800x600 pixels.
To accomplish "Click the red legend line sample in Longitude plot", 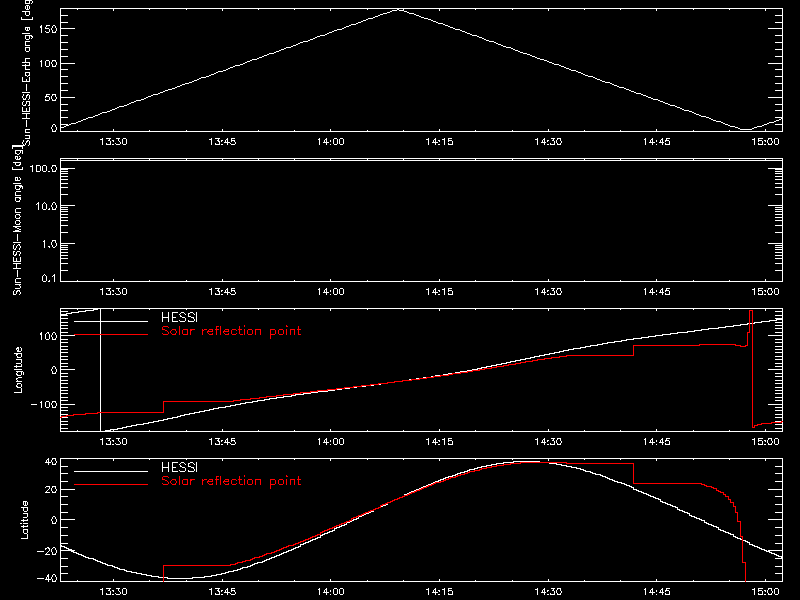I will point(111,335).
